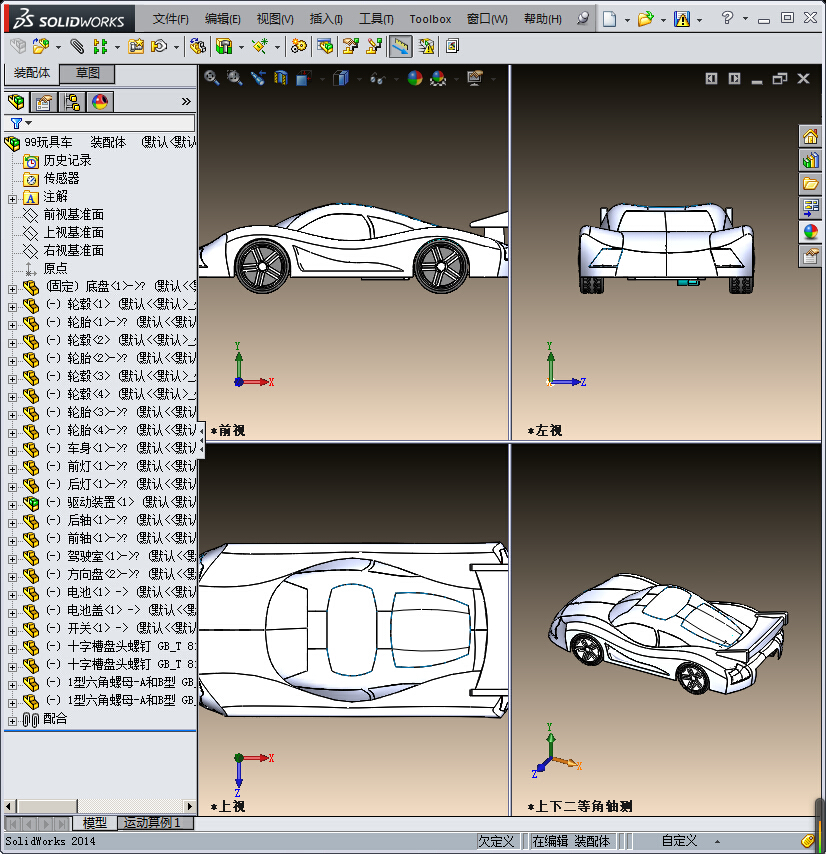Select the Zoom to Fit tool

(212, 78)
